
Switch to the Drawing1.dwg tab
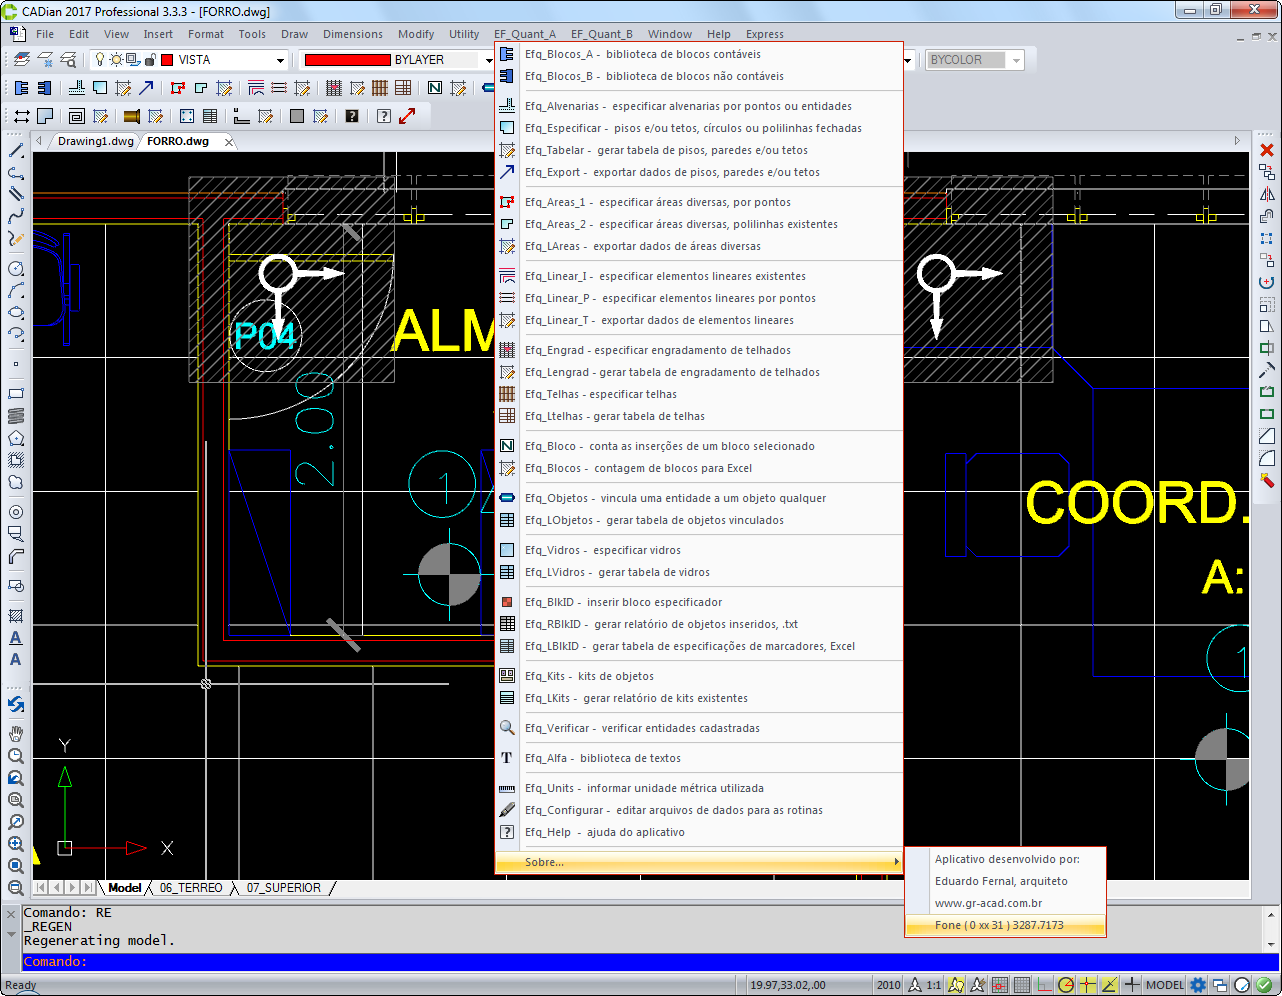[x=95, y=141]
